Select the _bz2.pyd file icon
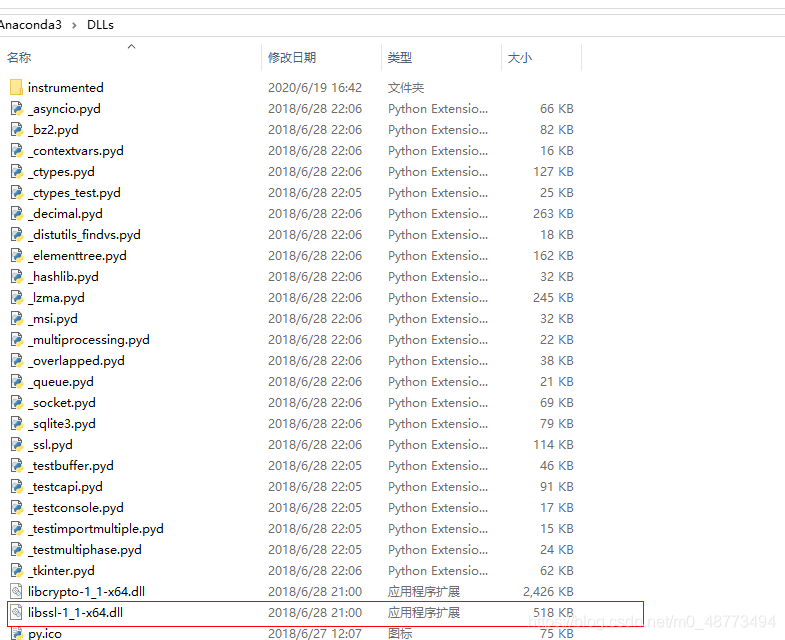Image resolution: width=785 pixels, height=640 pixels. (x=17, y=130)
